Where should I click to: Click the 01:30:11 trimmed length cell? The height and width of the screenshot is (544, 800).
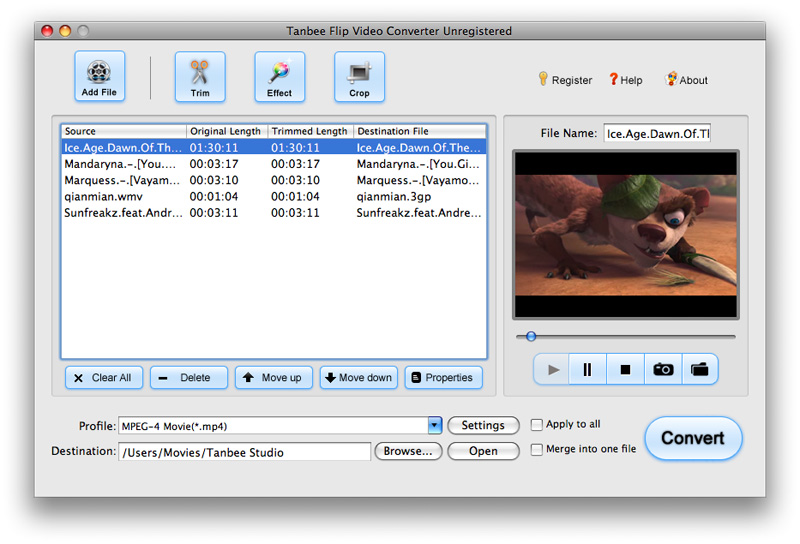coord(295,147)
